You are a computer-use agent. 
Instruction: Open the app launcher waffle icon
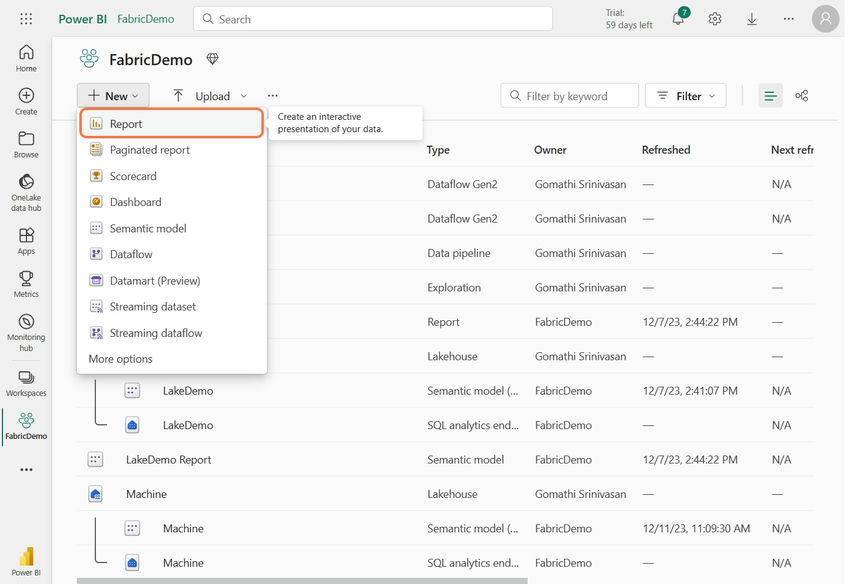[x=26, y=19]
